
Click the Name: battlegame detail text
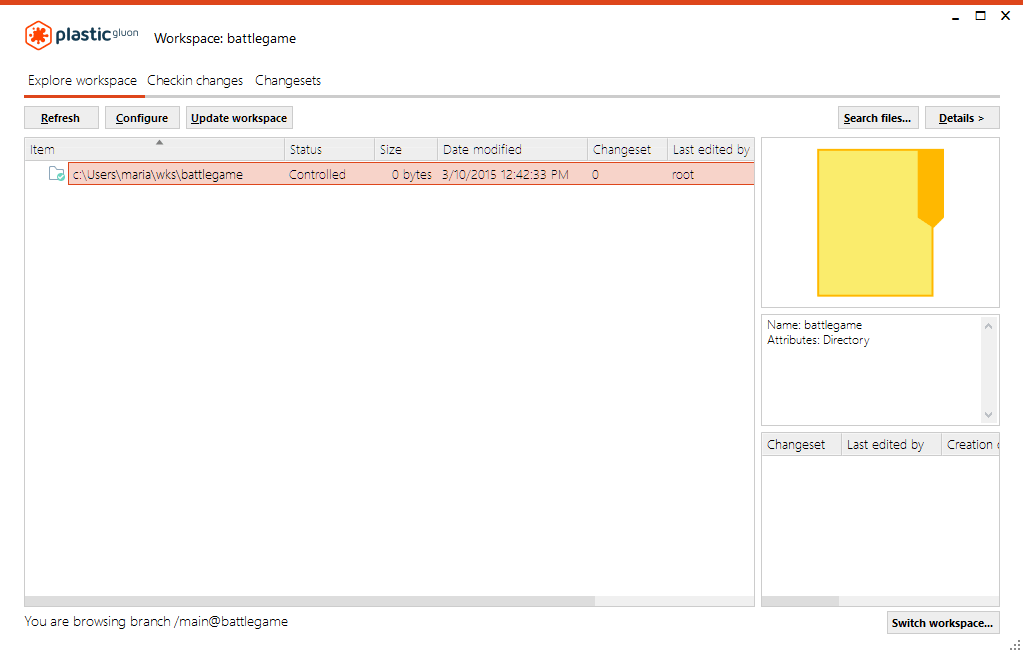[814, 324]
